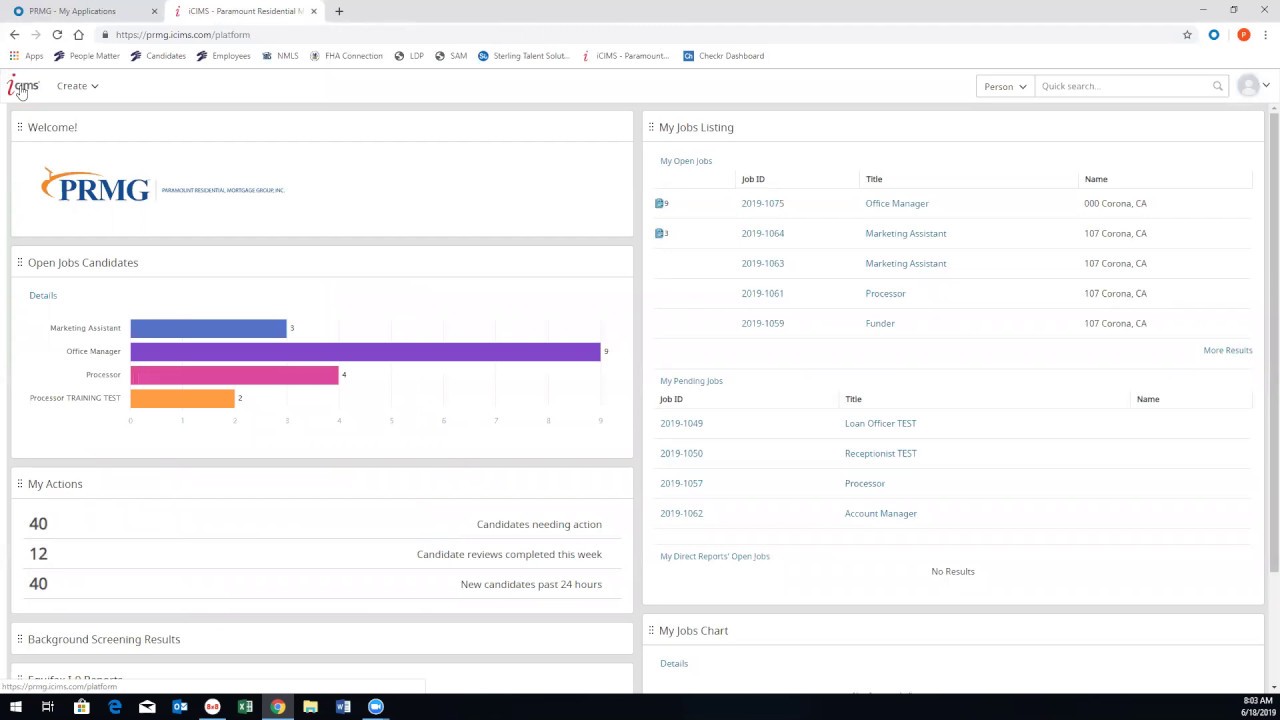This screenshot has height=720, width=1280.
Task: Reload the page in Chrome
Action: [x=57, y=35]
